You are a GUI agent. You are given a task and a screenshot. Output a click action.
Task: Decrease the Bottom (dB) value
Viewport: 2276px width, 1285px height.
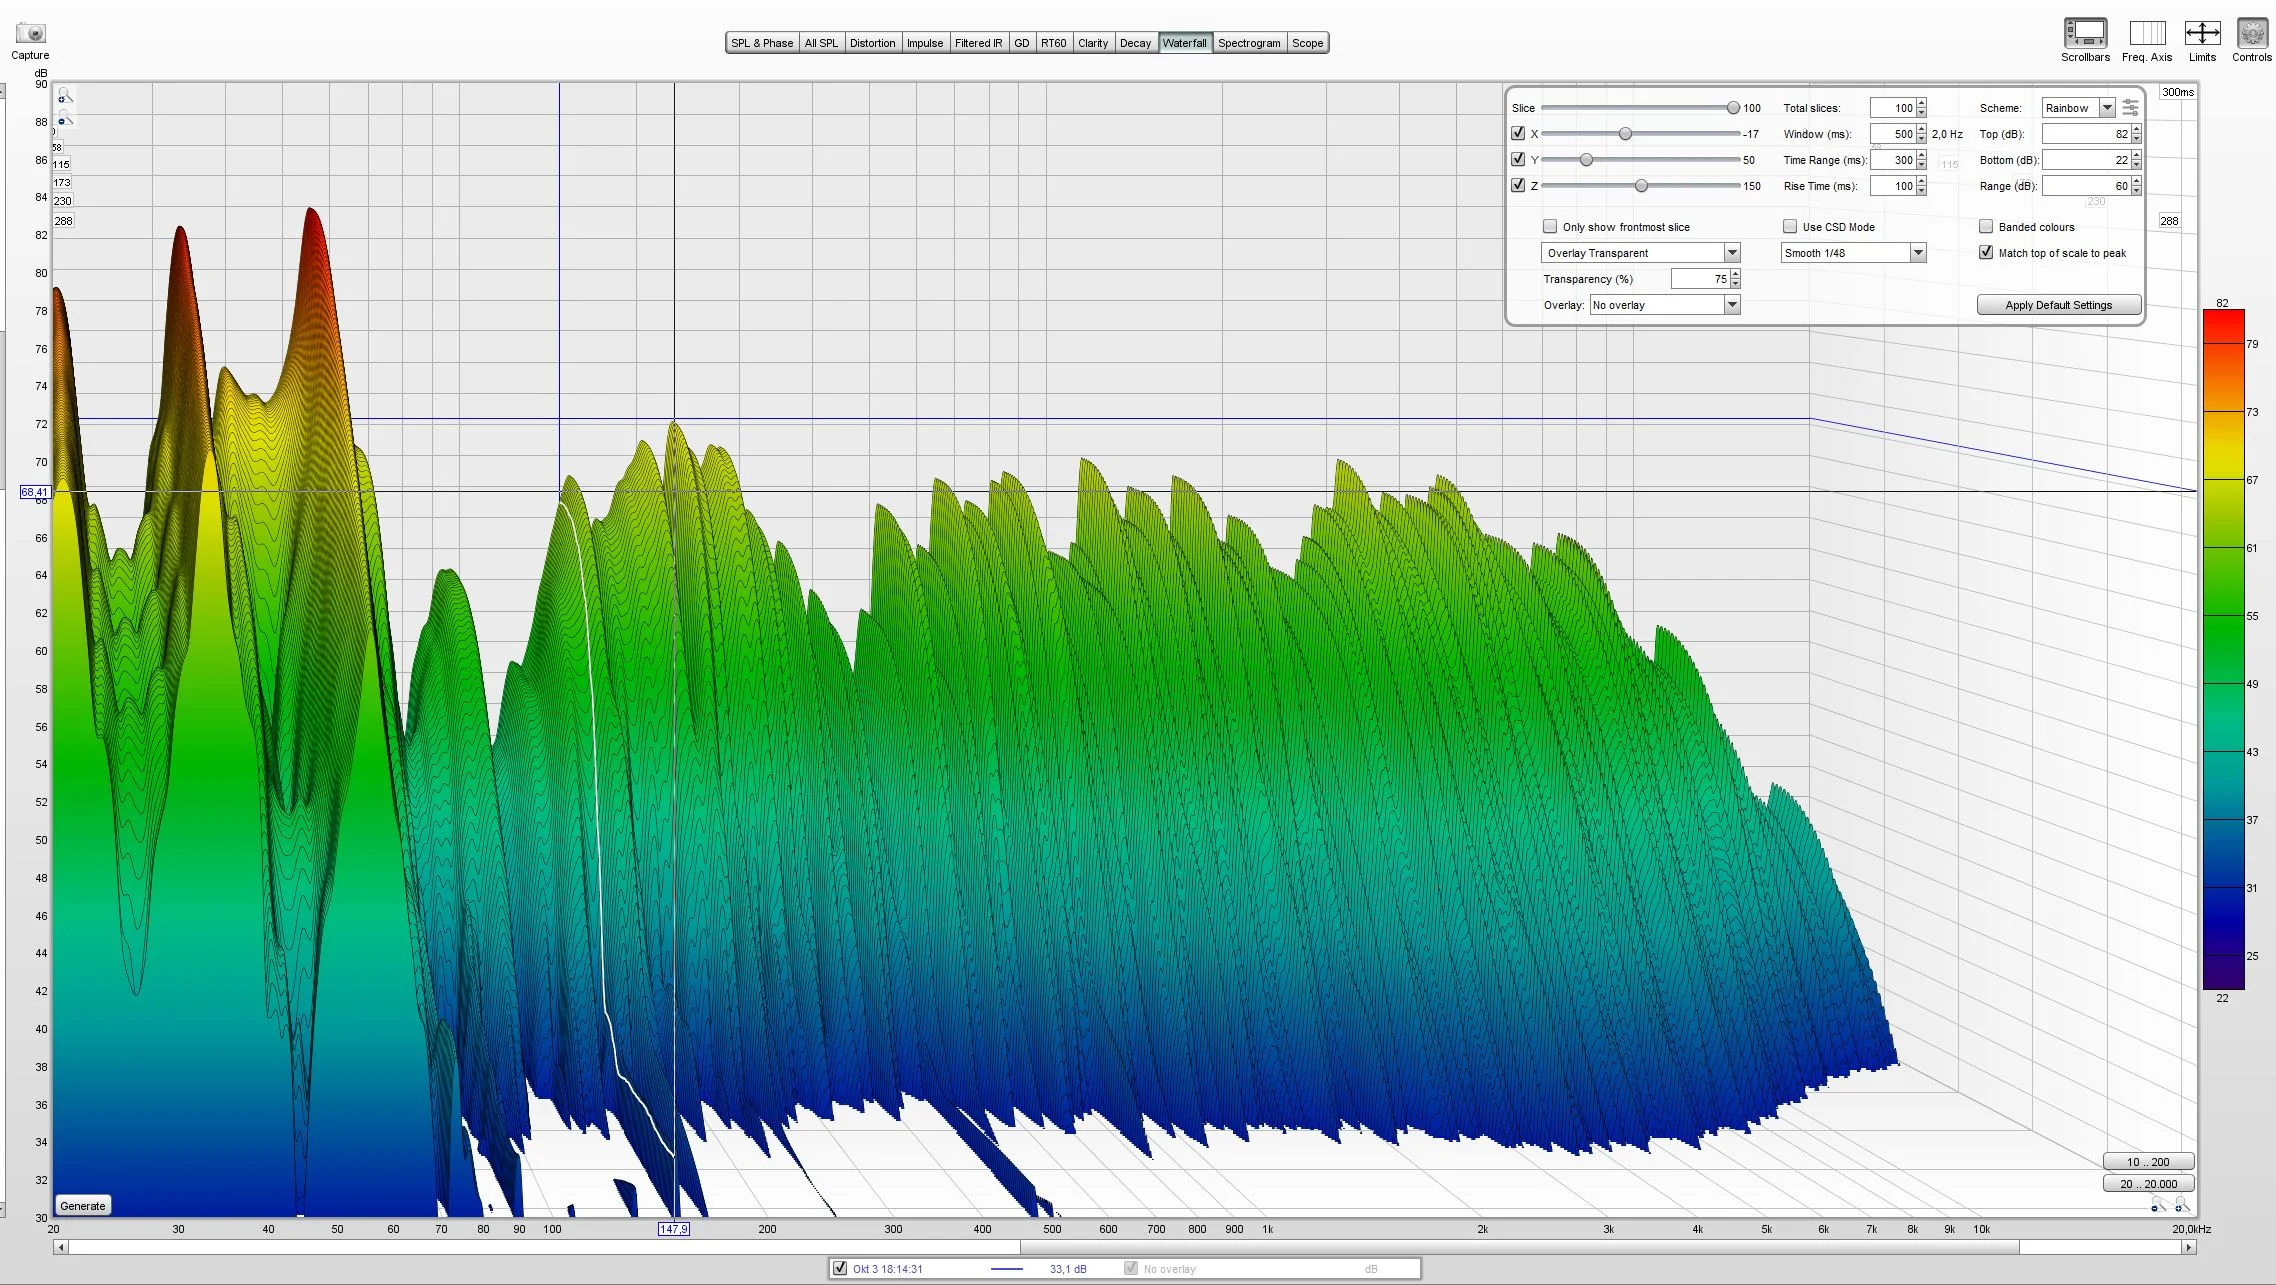click(x=2136, y=164)
